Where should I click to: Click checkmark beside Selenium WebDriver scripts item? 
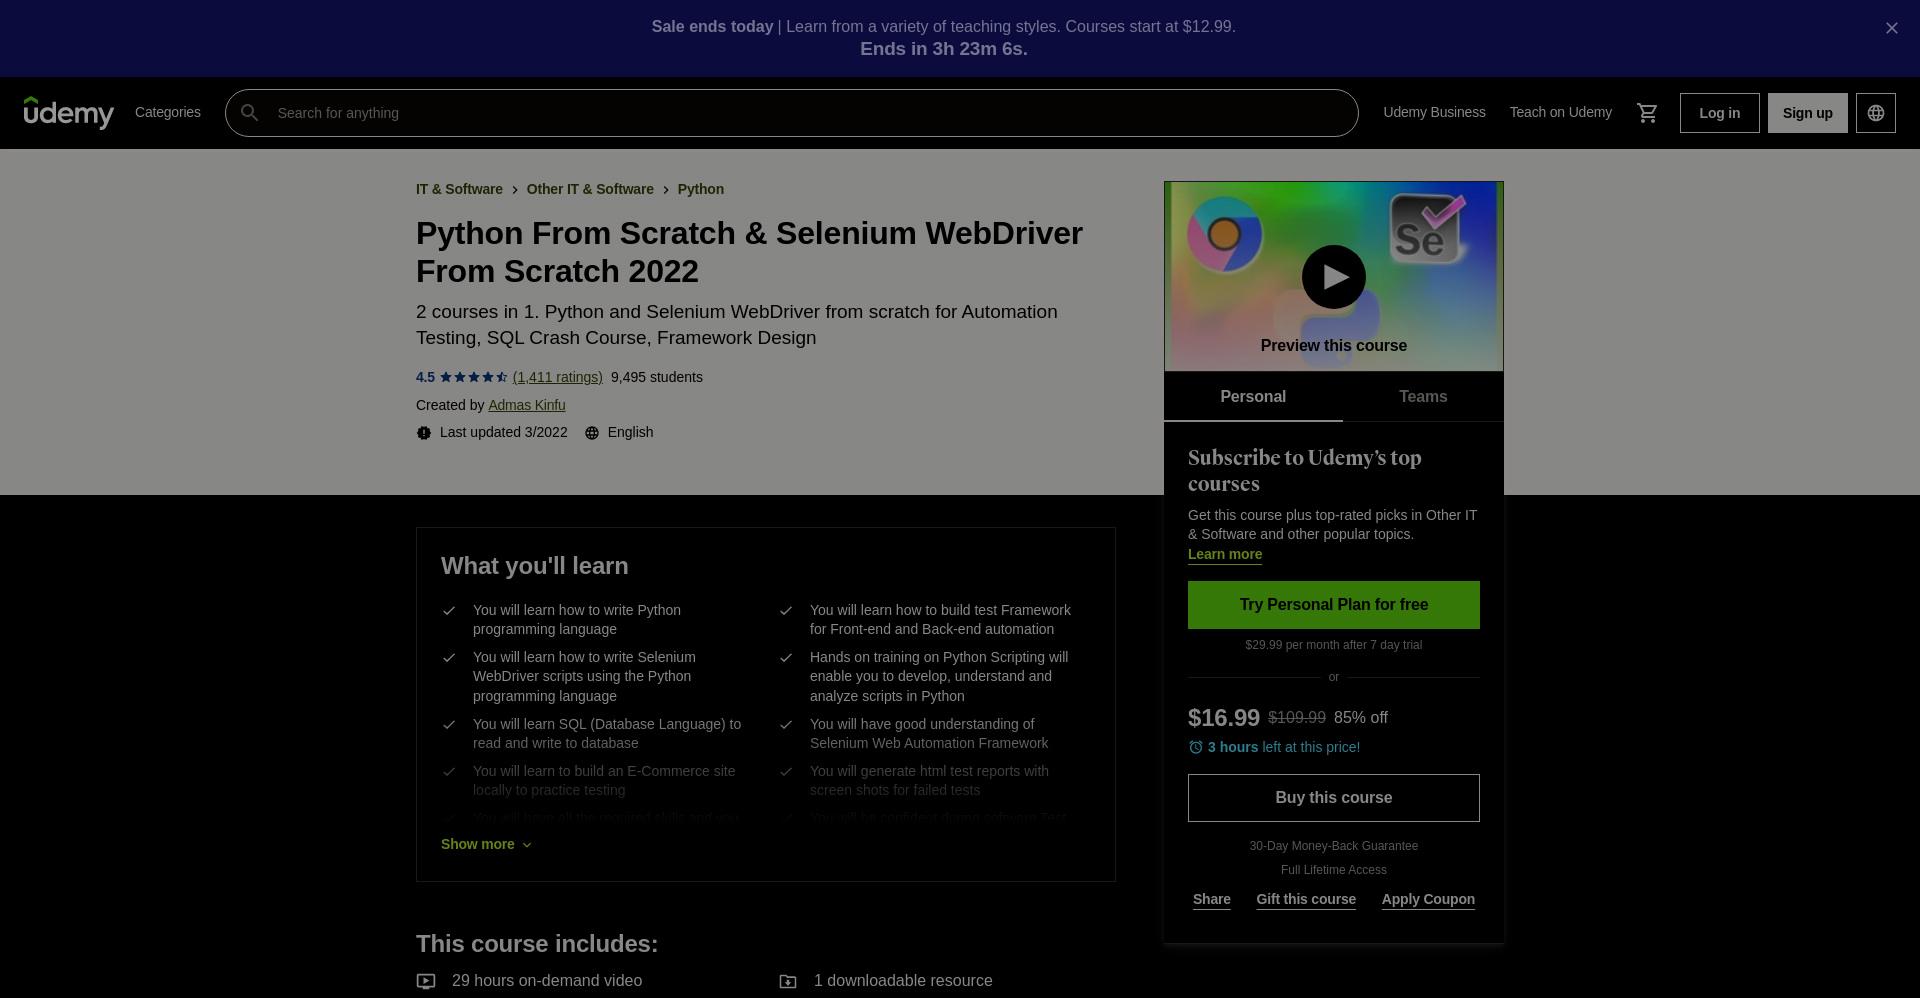(449, 657)
